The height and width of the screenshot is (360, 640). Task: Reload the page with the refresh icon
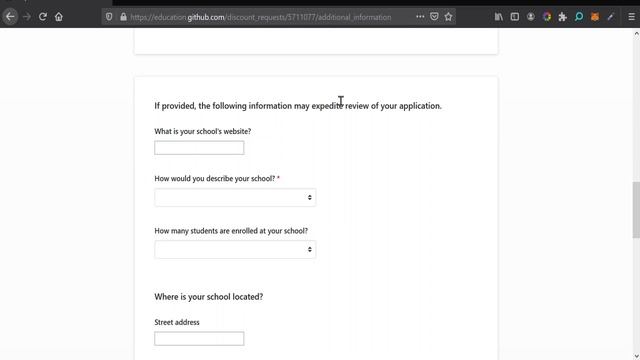tap(42, 17)
